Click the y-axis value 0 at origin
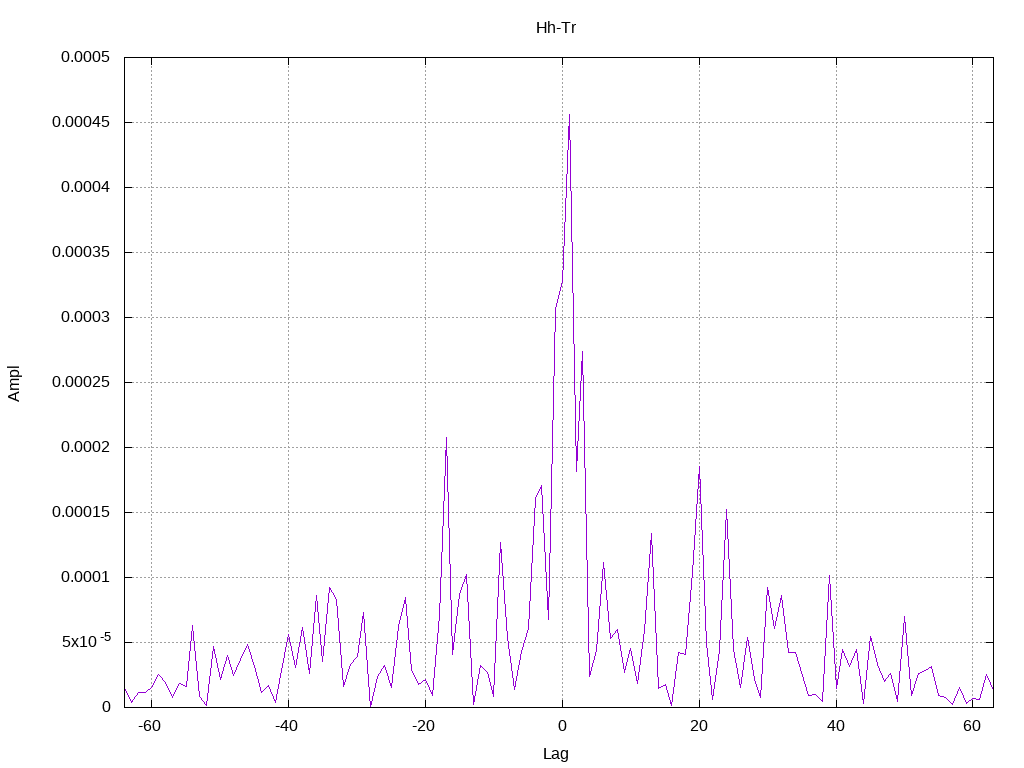Screen dimensions: 1024x768 pos(106,707)
